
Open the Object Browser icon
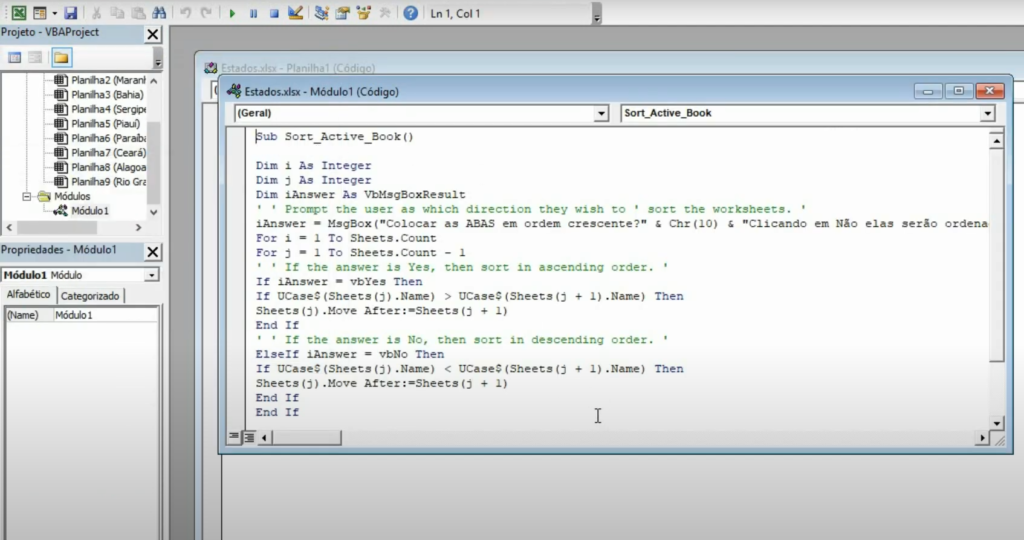coord(364,12)
